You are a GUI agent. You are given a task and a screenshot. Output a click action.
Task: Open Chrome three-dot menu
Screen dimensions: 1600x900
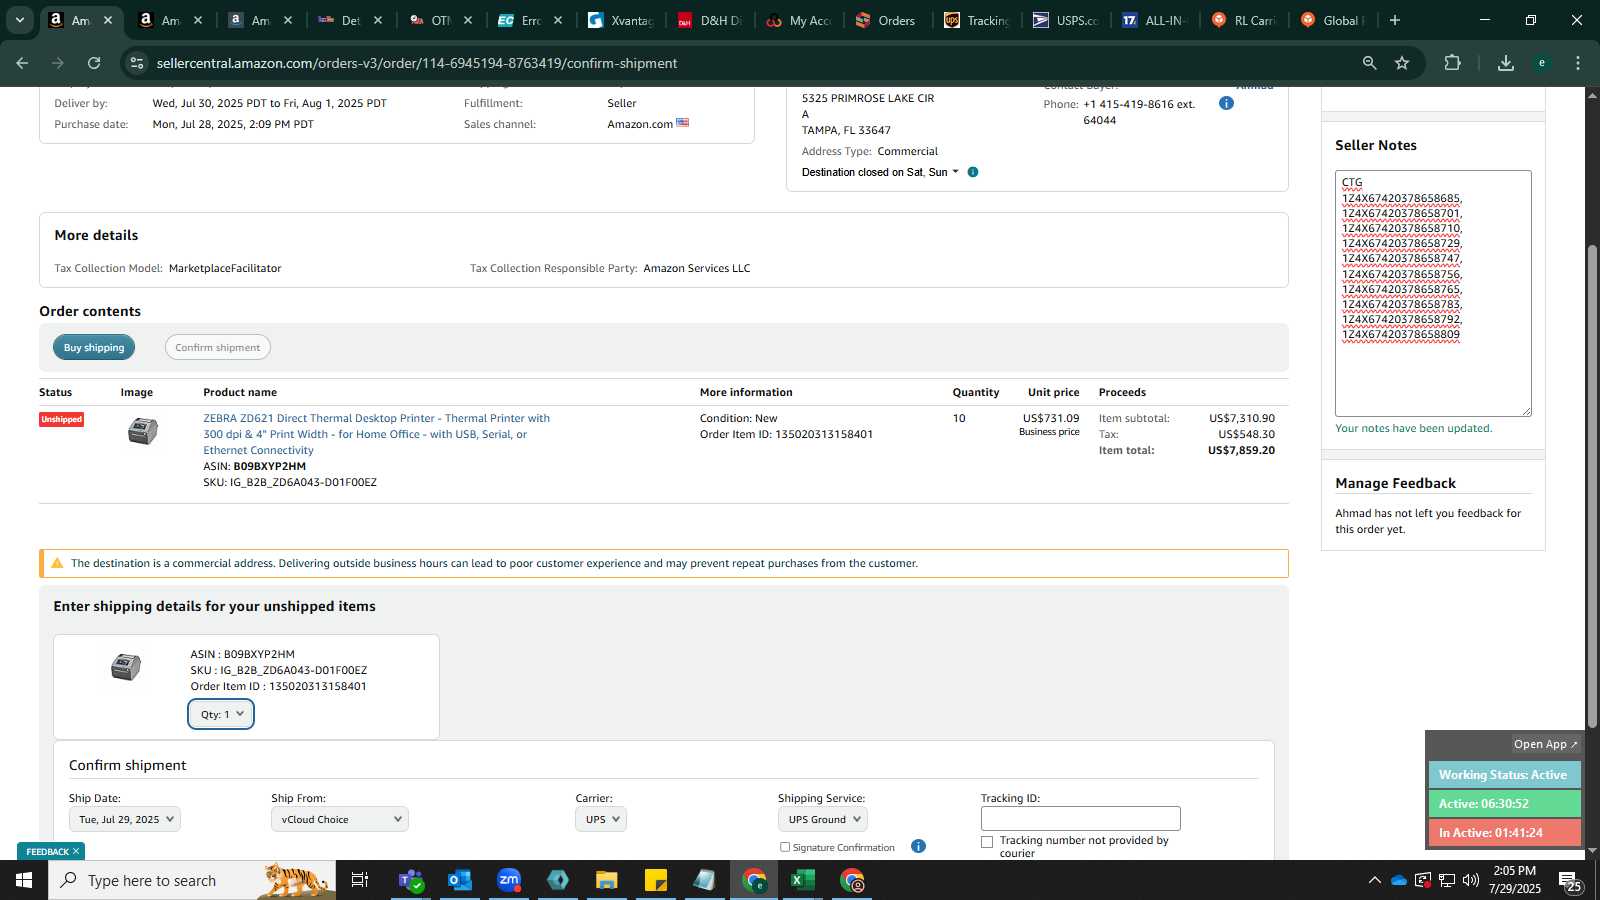(1578, 63)
